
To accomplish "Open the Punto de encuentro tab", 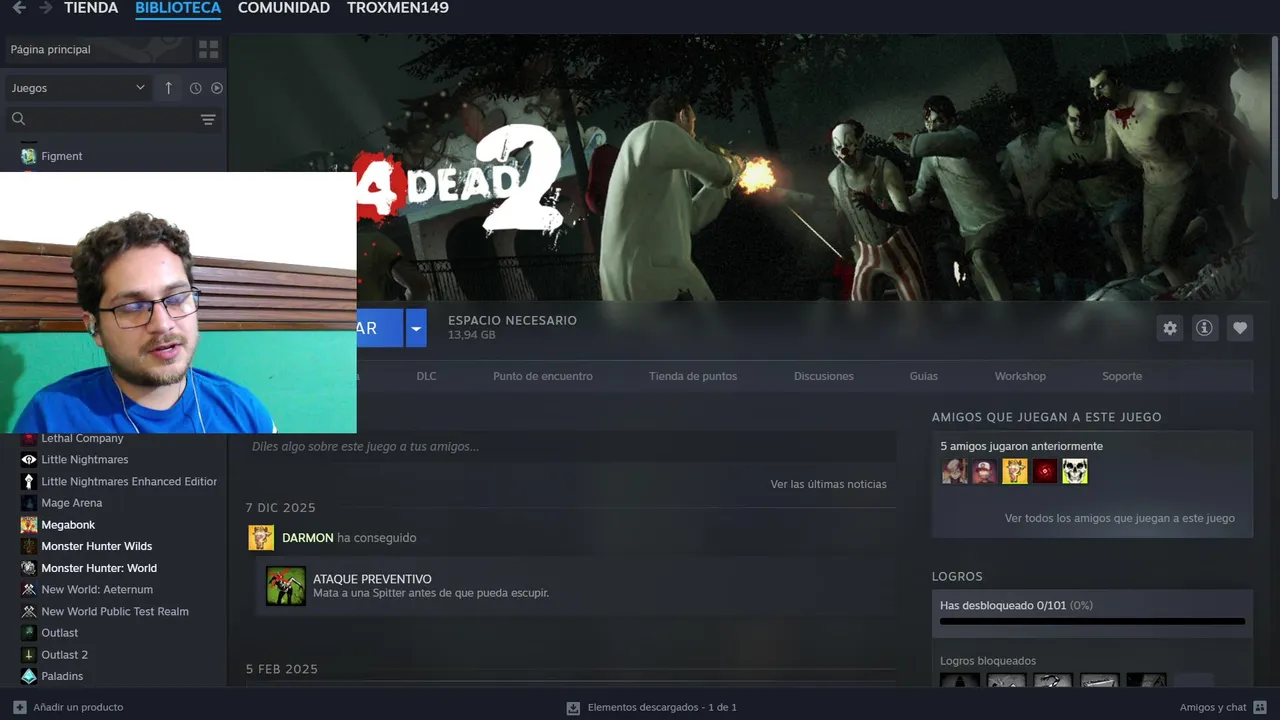I will pyautogui.click(x=543, y=376).
